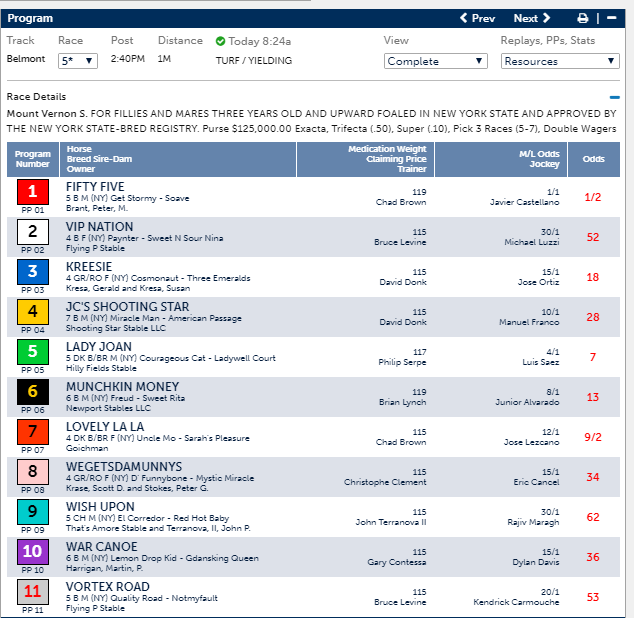634x618 pixels.
Task: Select the black number 6 saddle cloth icon
Action: coord(33,392)
